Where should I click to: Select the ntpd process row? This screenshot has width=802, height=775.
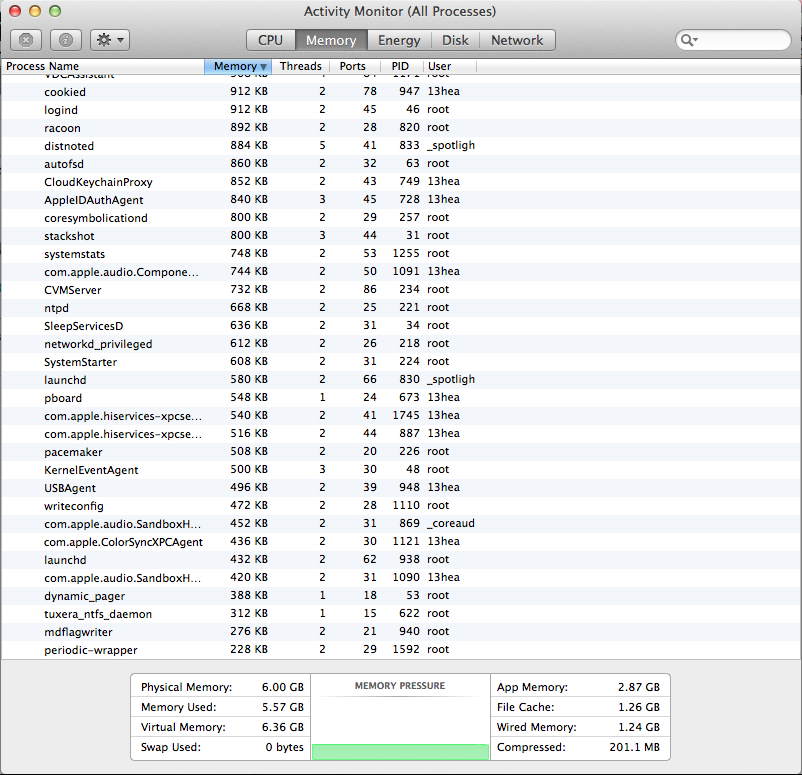(x=401, y=307)
